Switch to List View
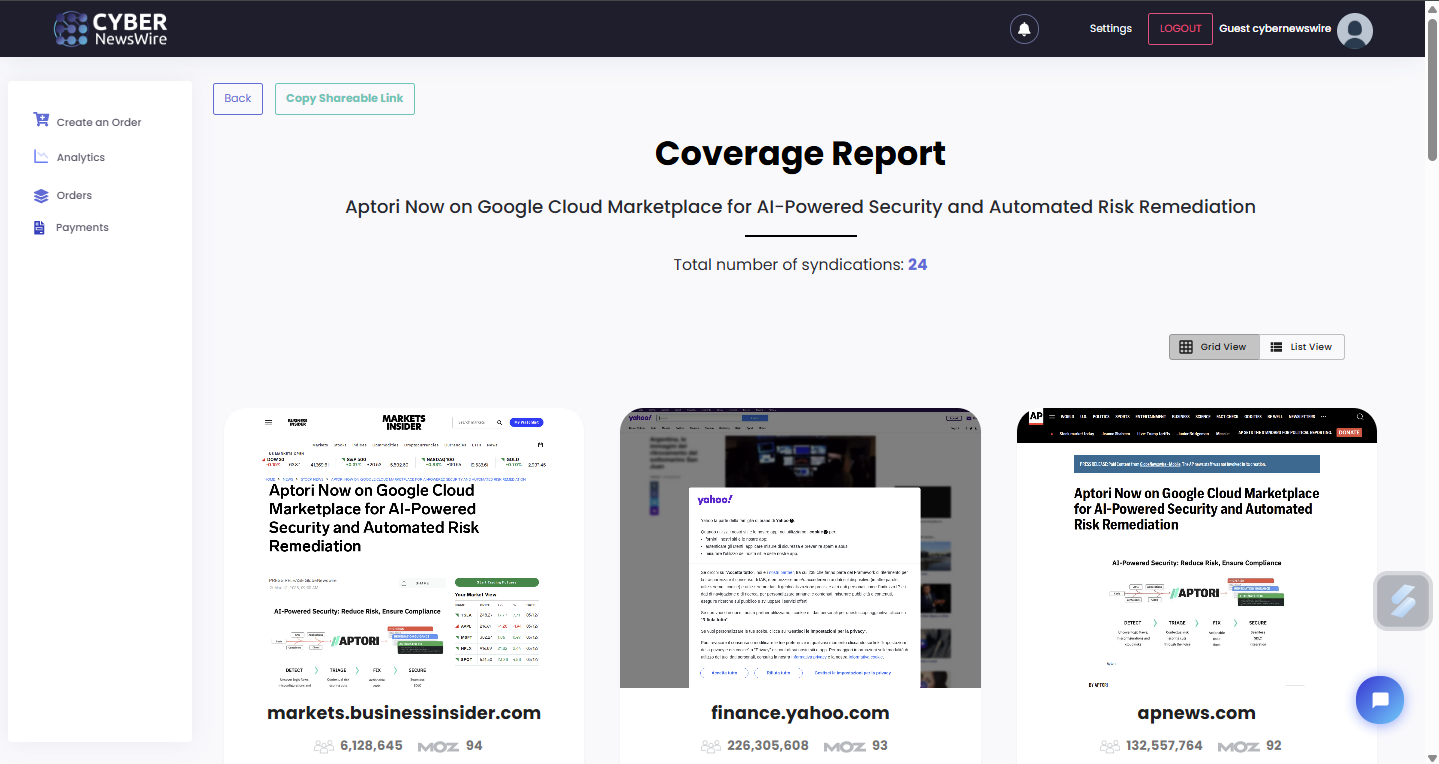This screenshot has width=1439, height=764. pyautogui.click(x=1301, y=347)
